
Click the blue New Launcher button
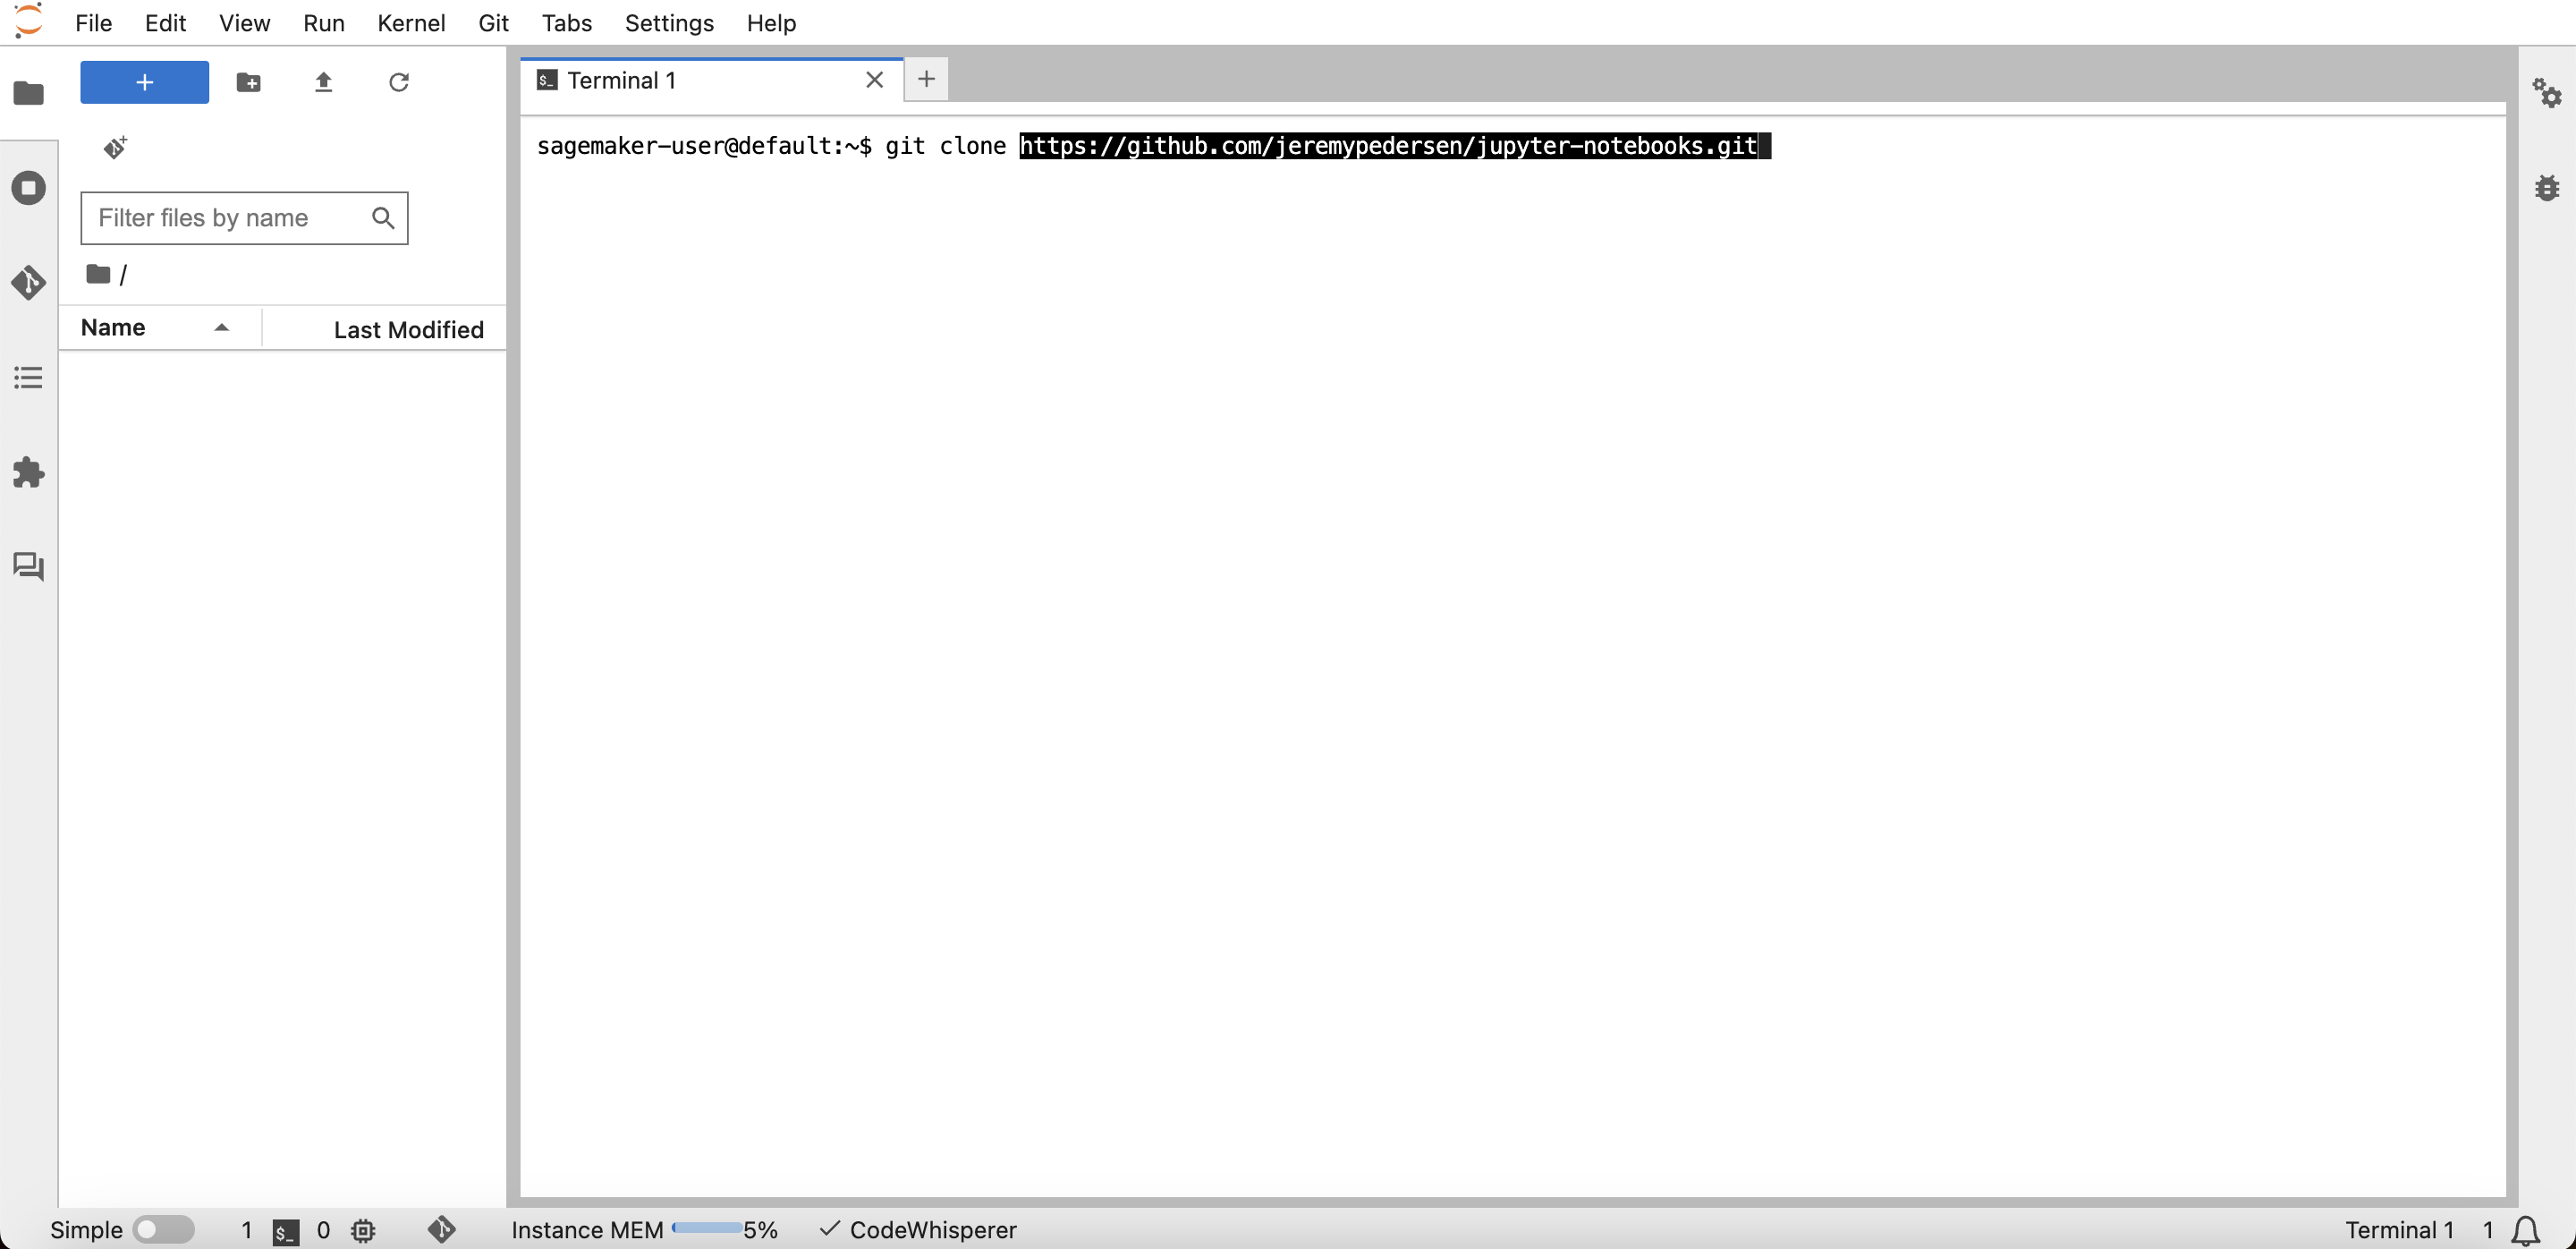pyautogui.click(x=144, y=82)
